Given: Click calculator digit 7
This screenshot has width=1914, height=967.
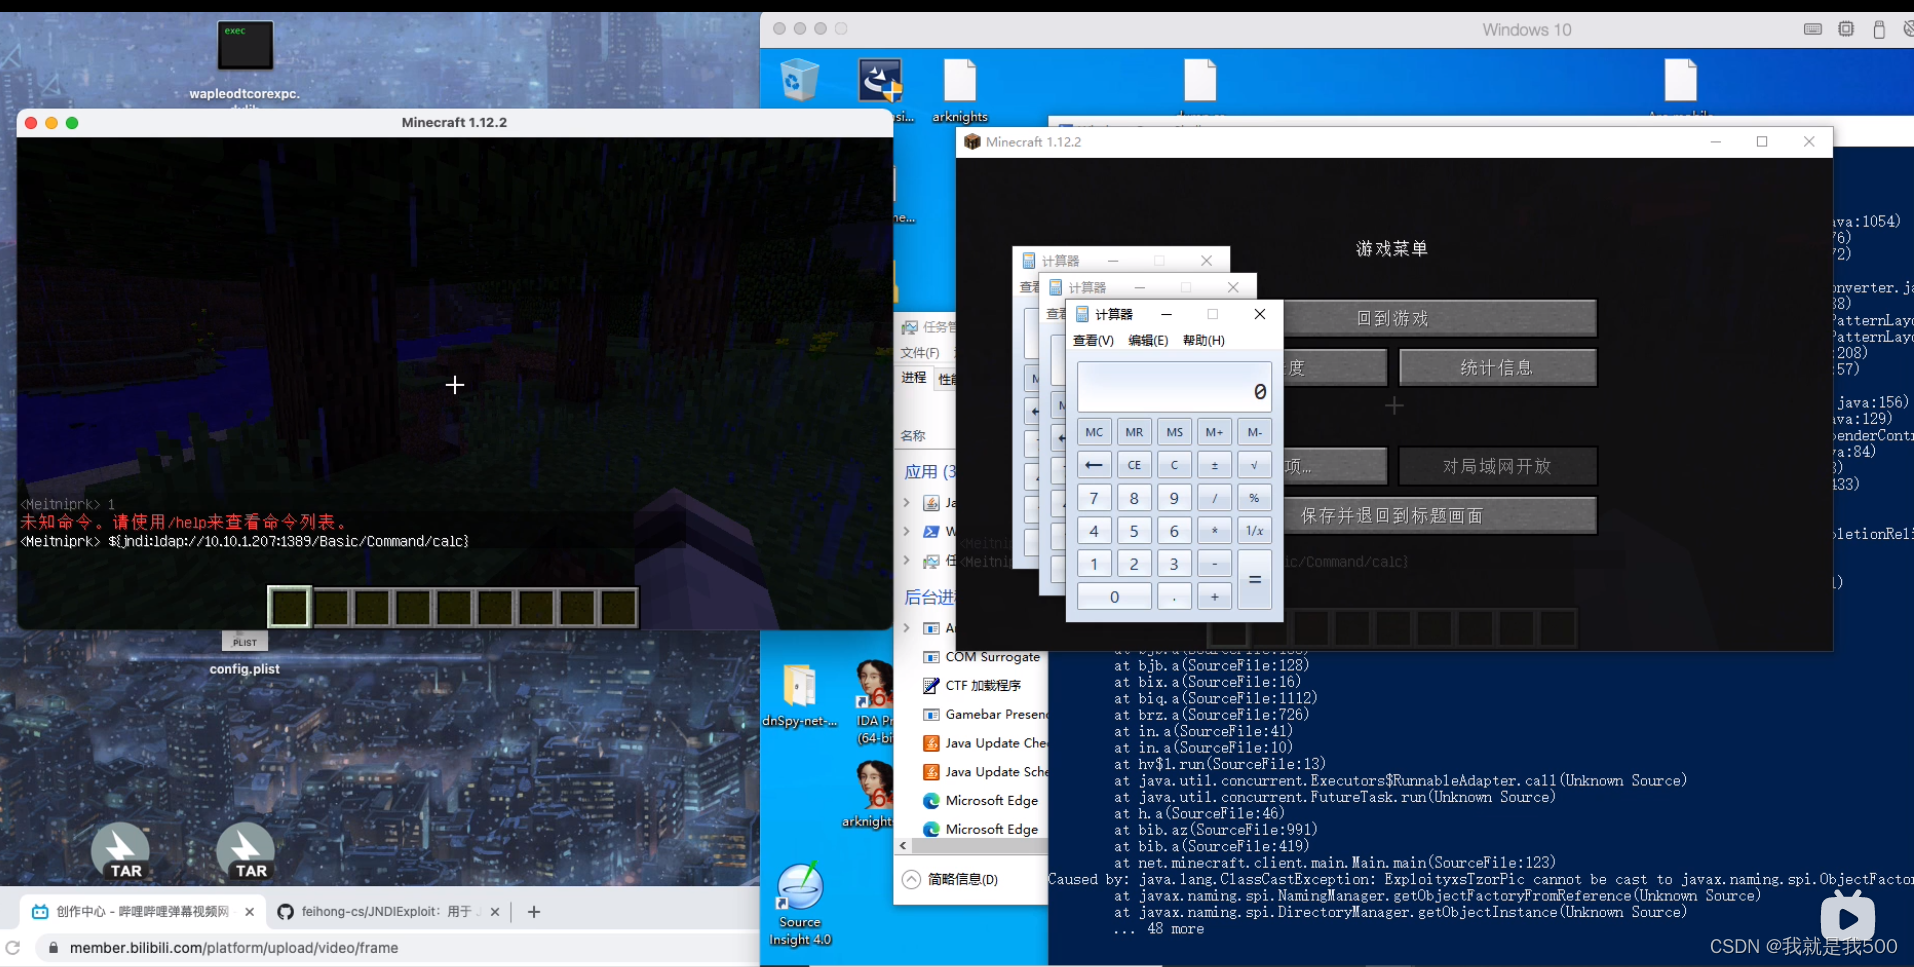Looking at the screenshot, I should click(1094, 498).
